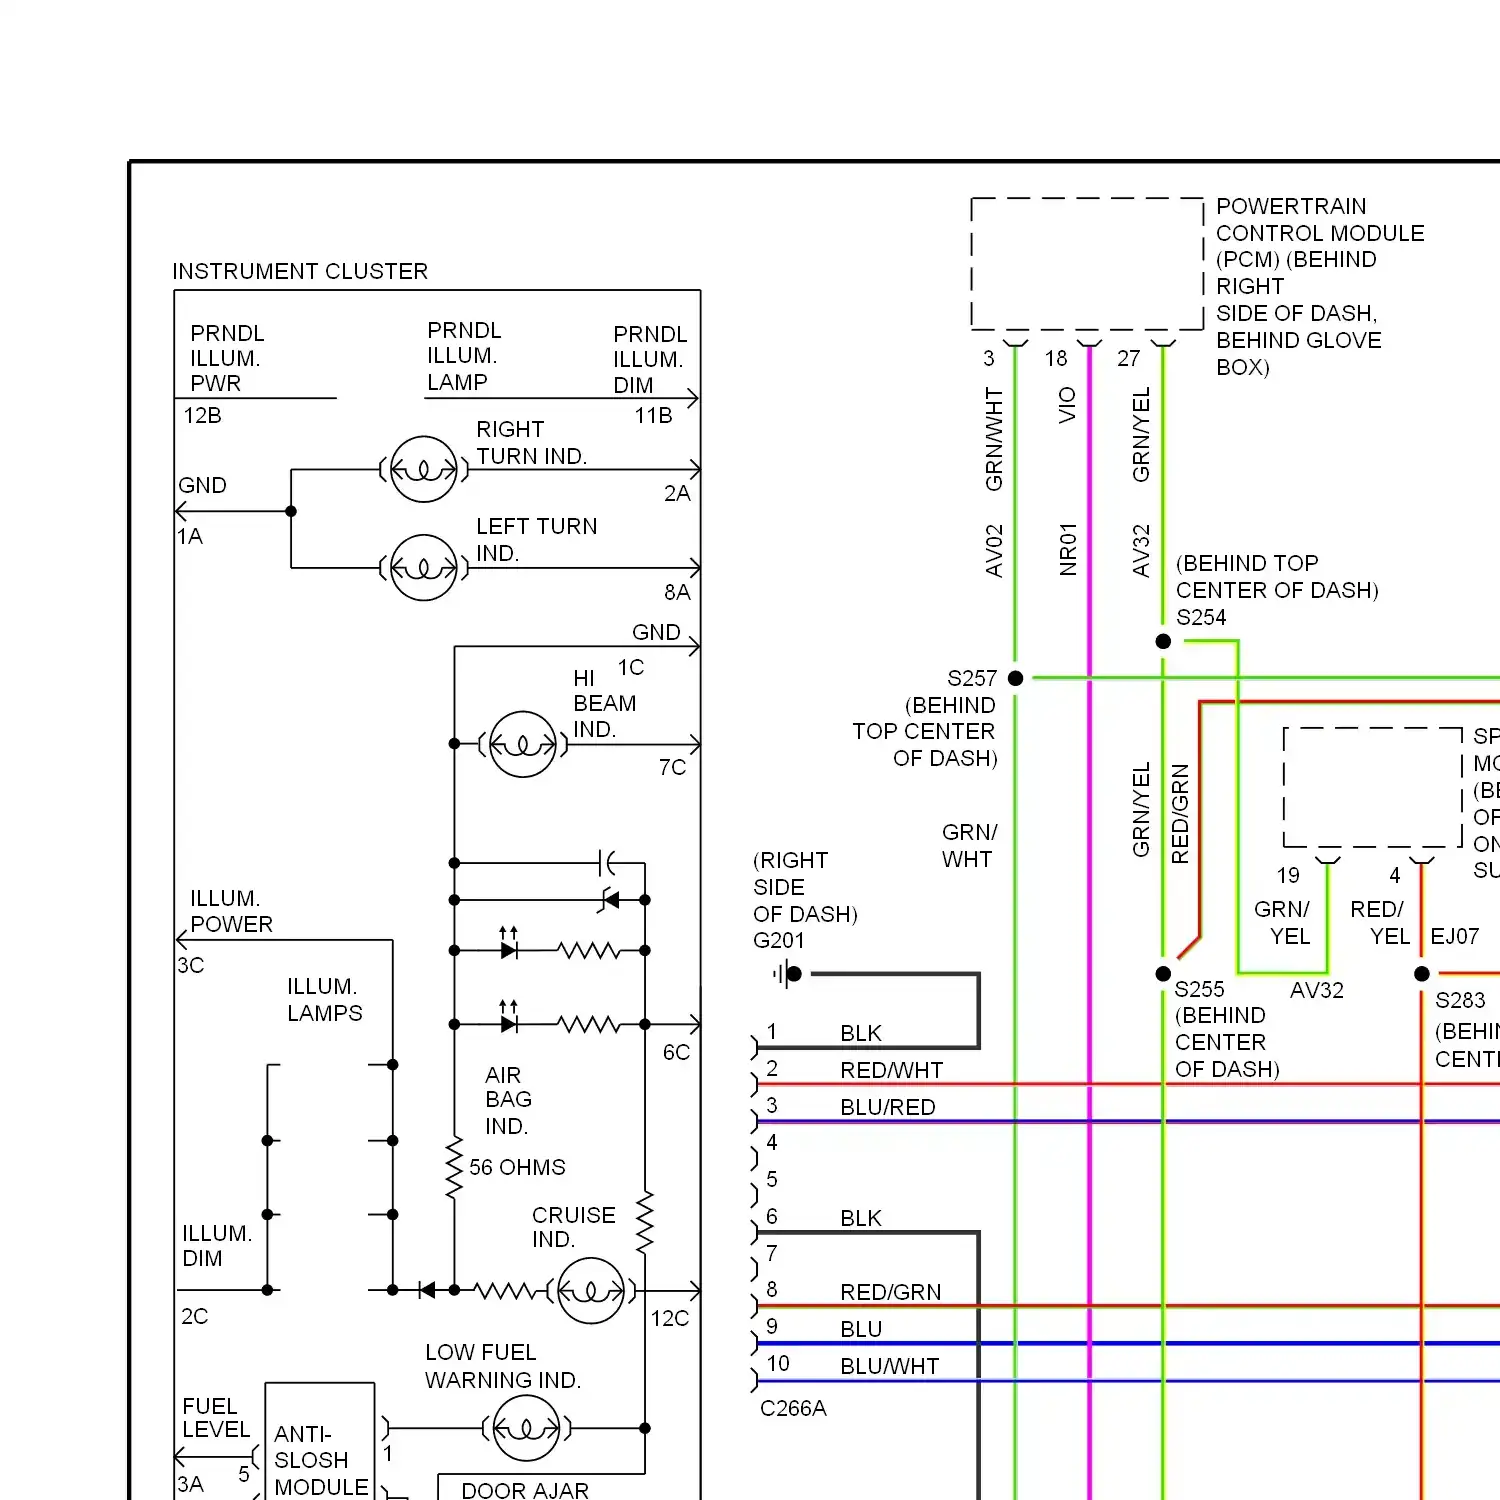Click the ILLUM. LAMPS label
The image size is (1500, 1500).
tap(324, 1000)
